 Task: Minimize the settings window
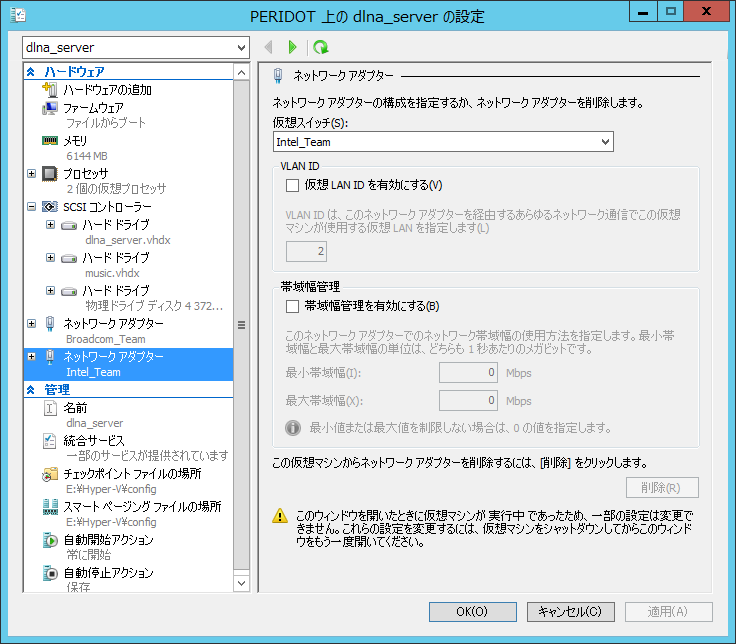pyautogui.click(x=643, y=12)
